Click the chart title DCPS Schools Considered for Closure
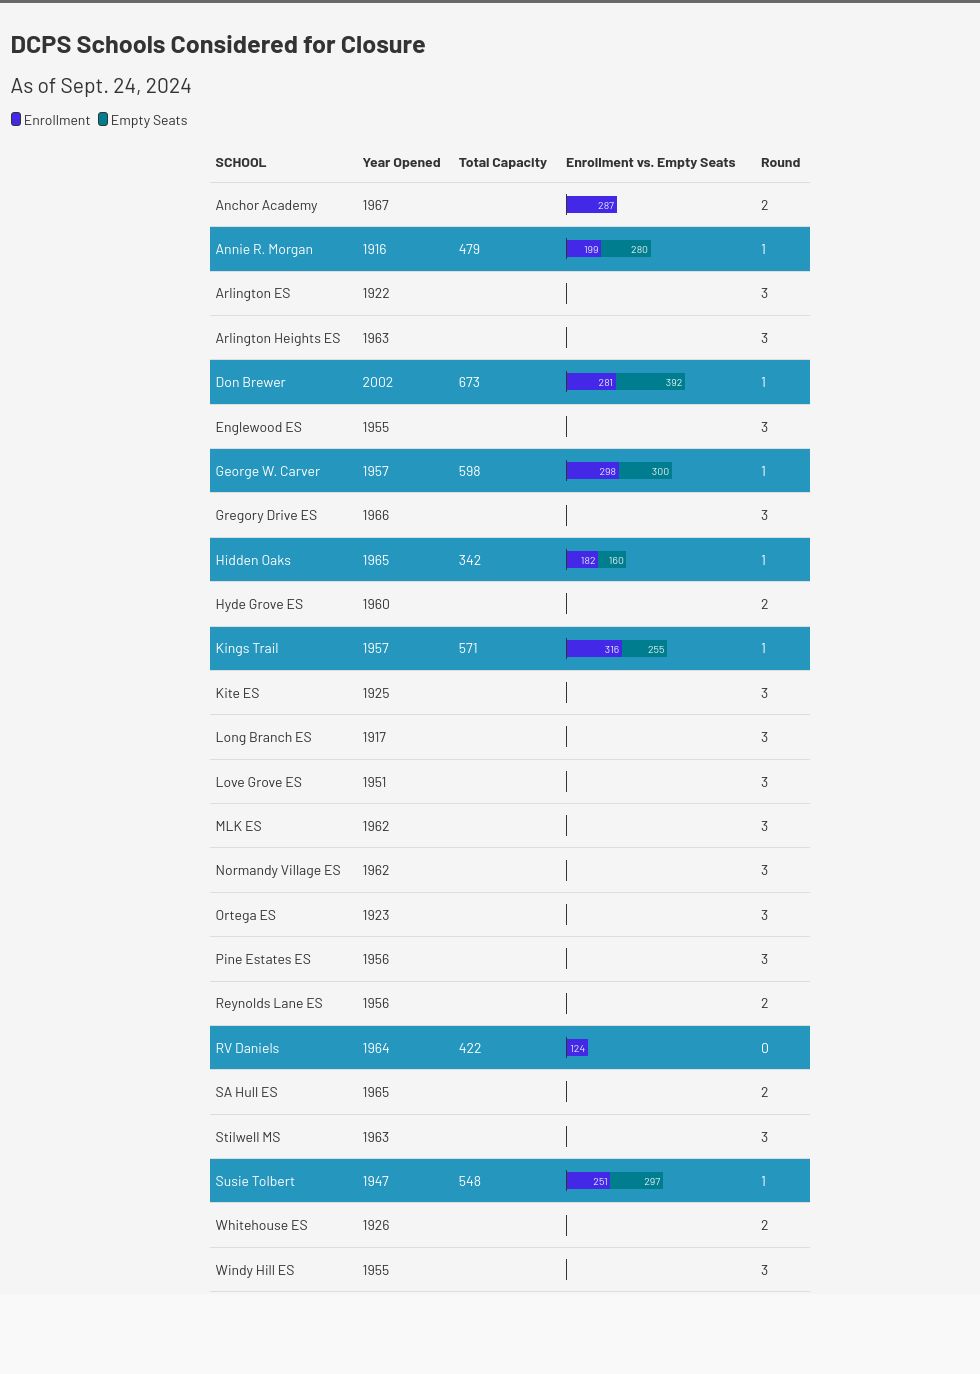The width and height of the screenshot is (980, 1374). [218, 45]
